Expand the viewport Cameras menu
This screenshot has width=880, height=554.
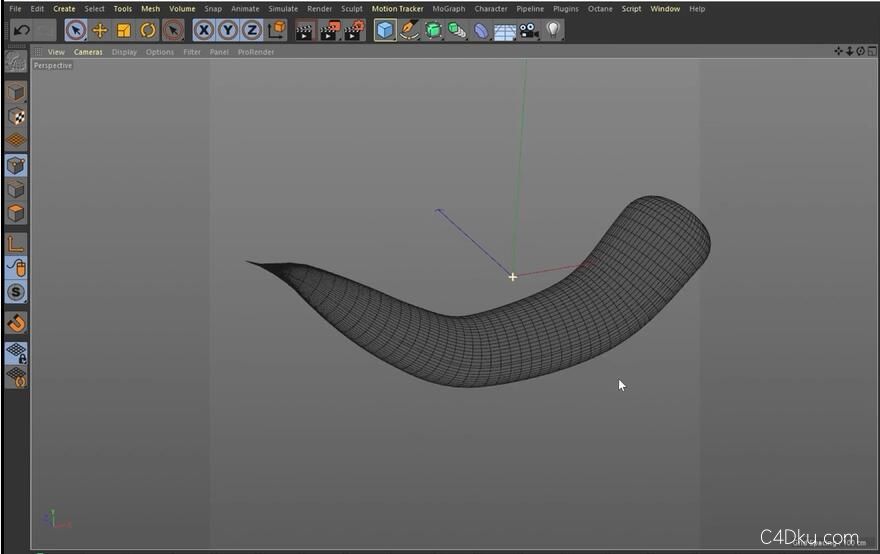pyautogui.click(x=88, y=52)
